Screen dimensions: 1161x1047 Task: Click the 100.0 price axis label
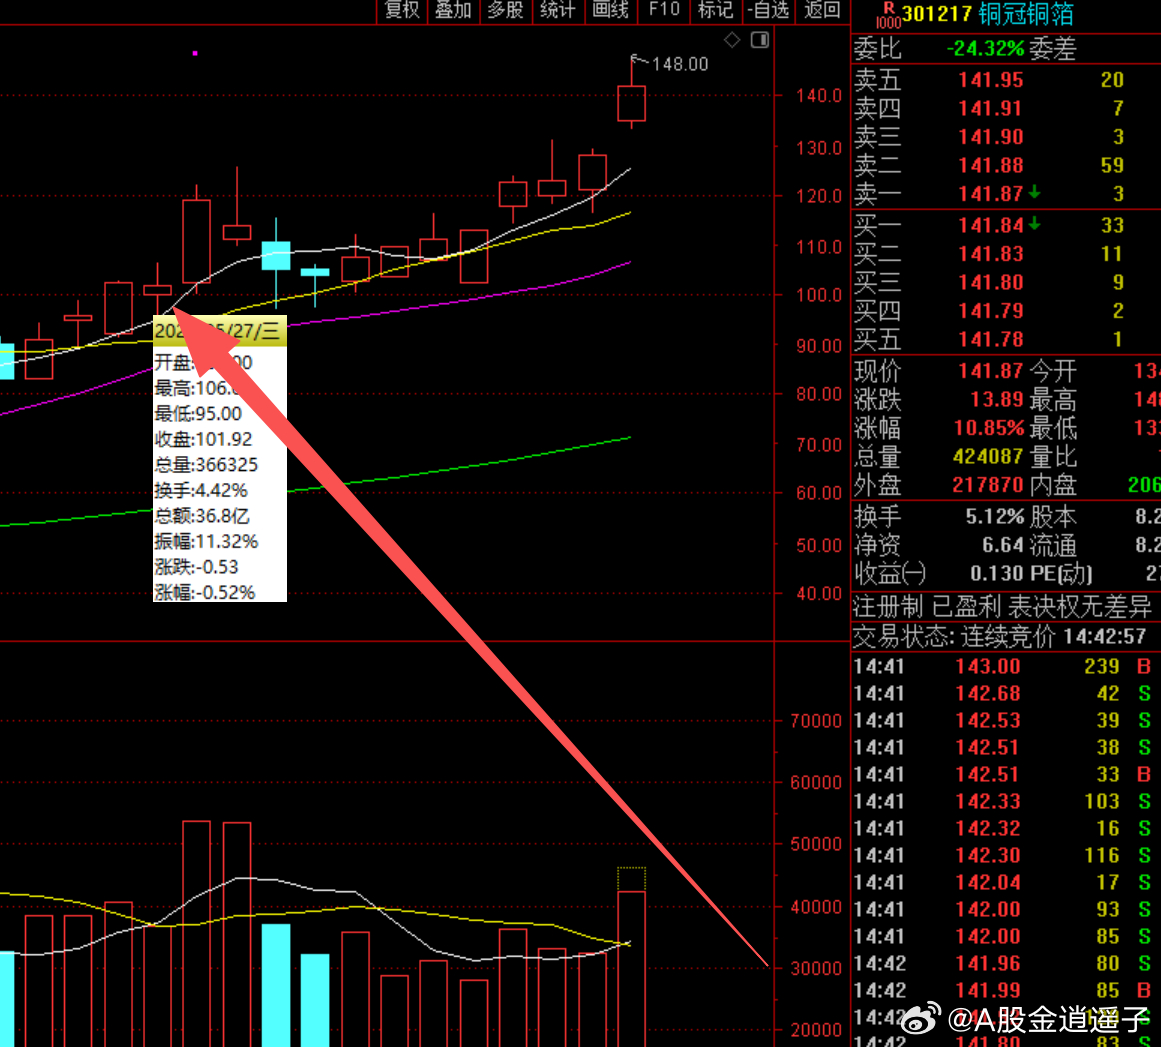819,295
